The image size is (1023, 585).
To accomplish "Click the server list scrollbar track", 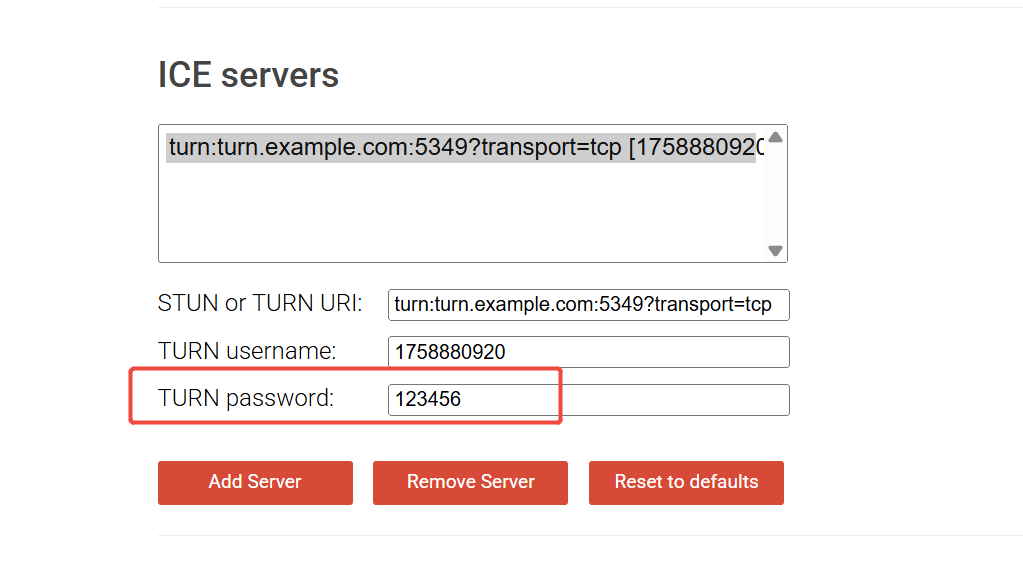I will pos(775,195).
